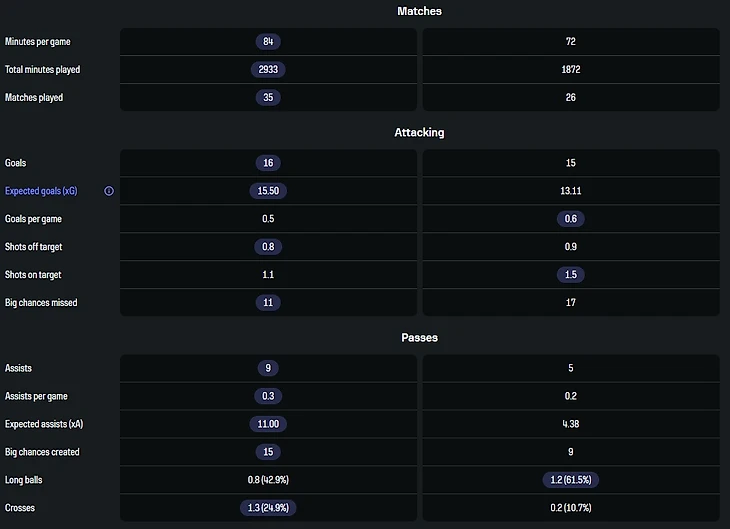Click the Matches section heading
Screen dimensions: 730x529
click(419, 11)
